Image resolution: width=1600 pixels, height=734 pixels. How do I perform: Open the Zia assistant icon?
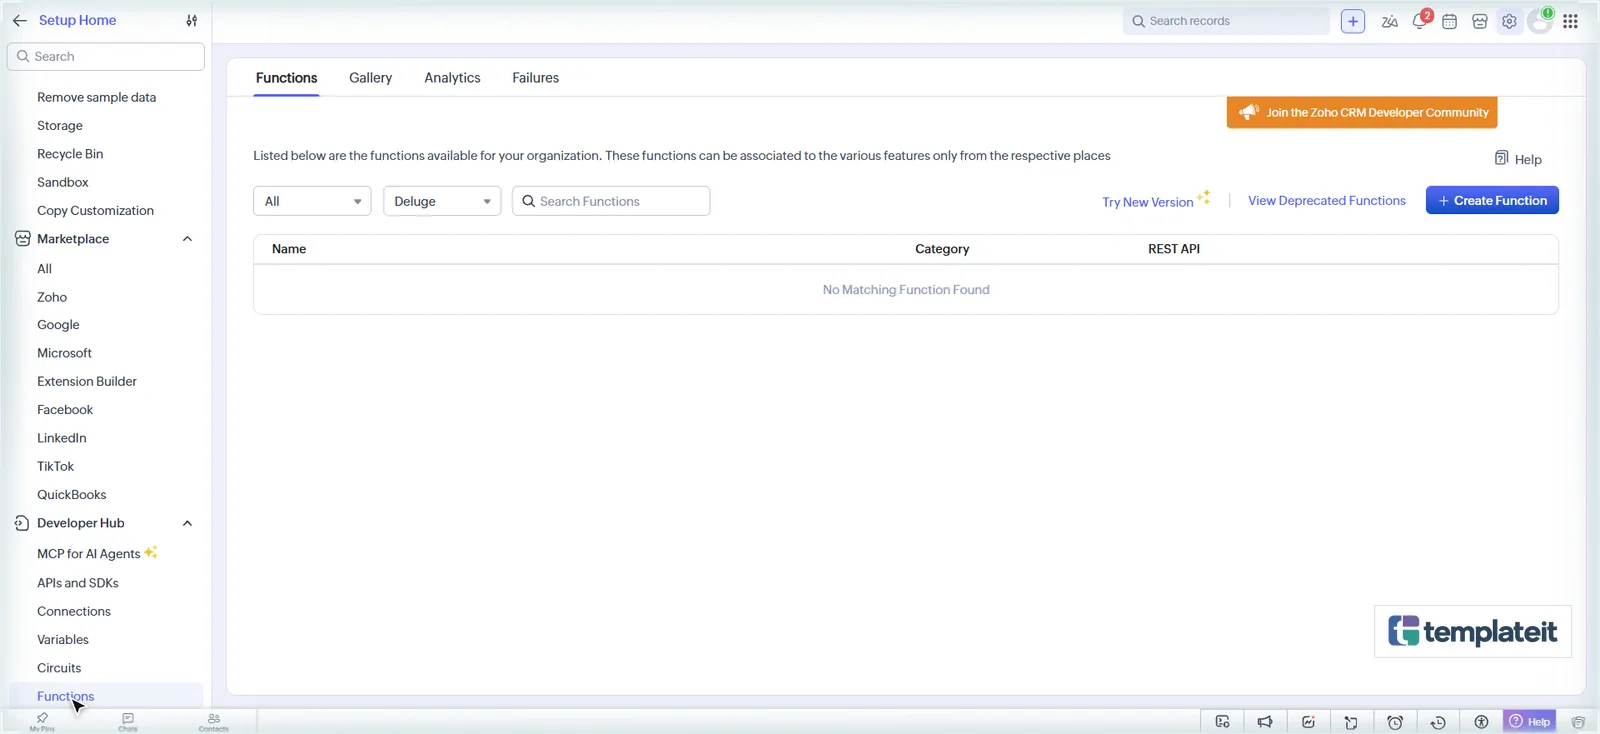(x=1389, y=21)
